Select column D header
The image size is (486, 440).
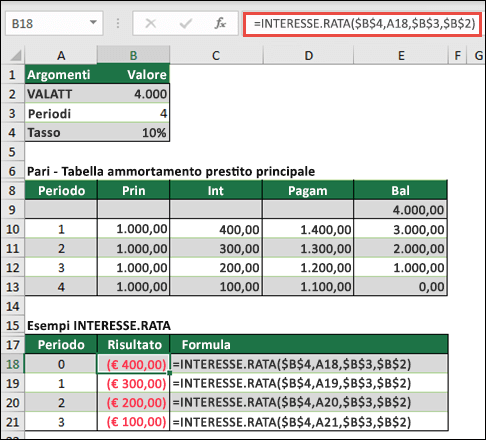tap(308, 55)
